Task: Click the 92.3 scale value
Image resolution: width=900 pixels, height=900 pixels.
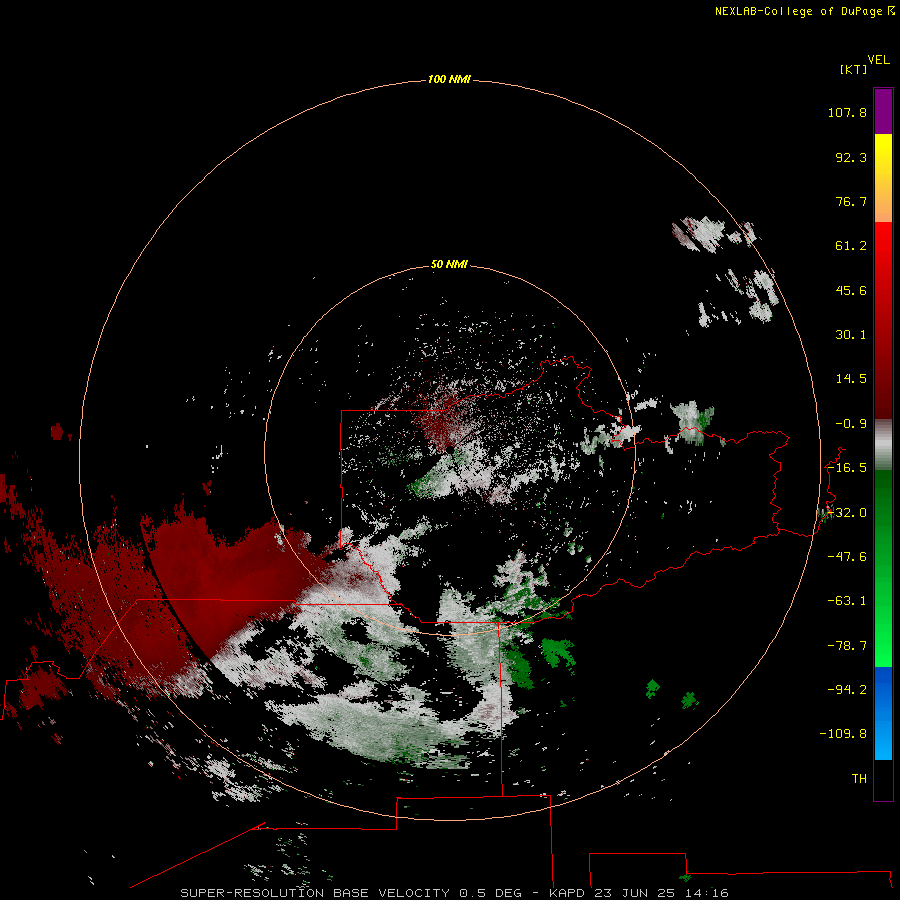Action: (x=851, y=157)
